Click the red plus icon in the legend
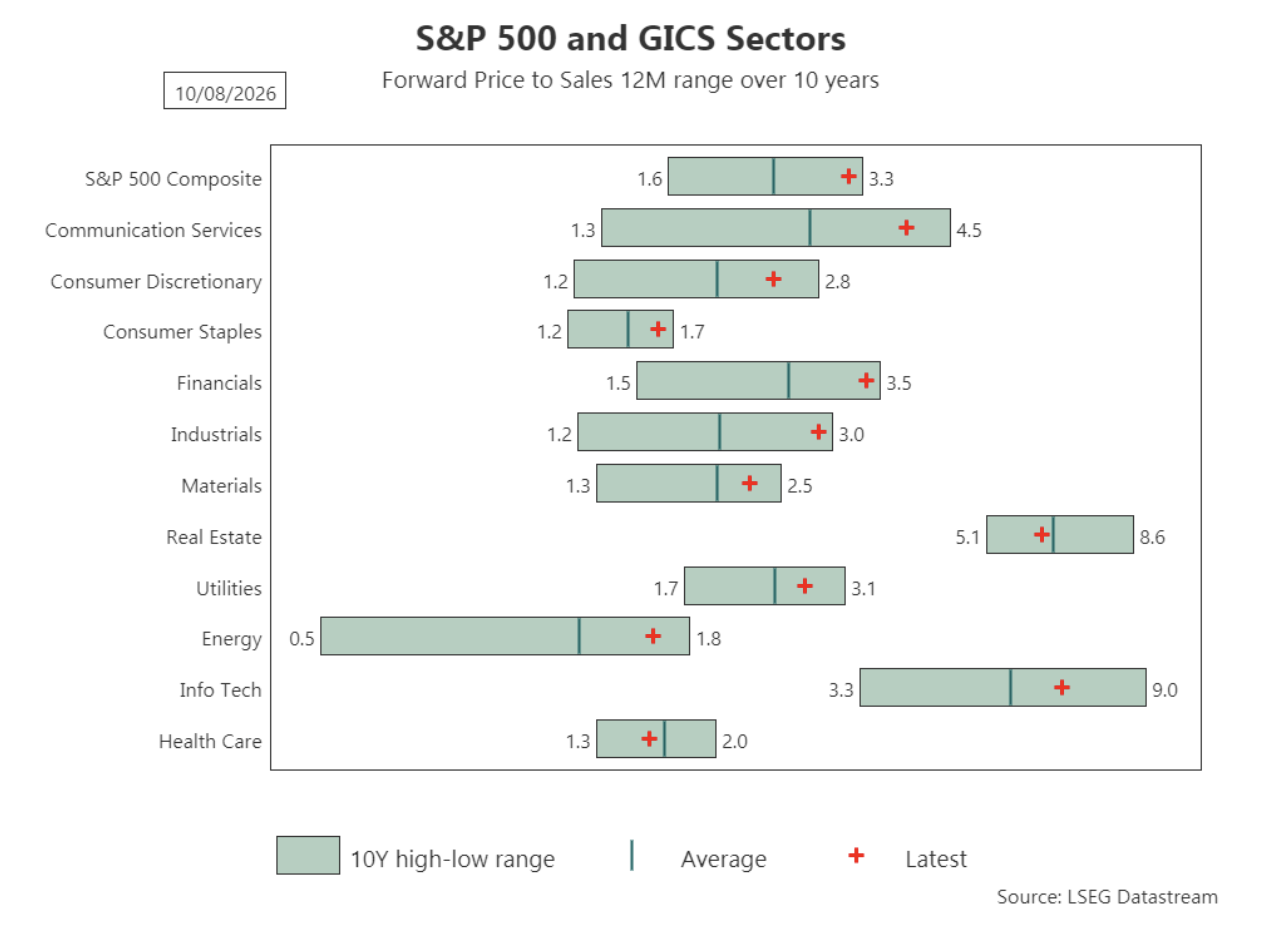The height and width of the screenshot is (926, 1264). point(856,855)
